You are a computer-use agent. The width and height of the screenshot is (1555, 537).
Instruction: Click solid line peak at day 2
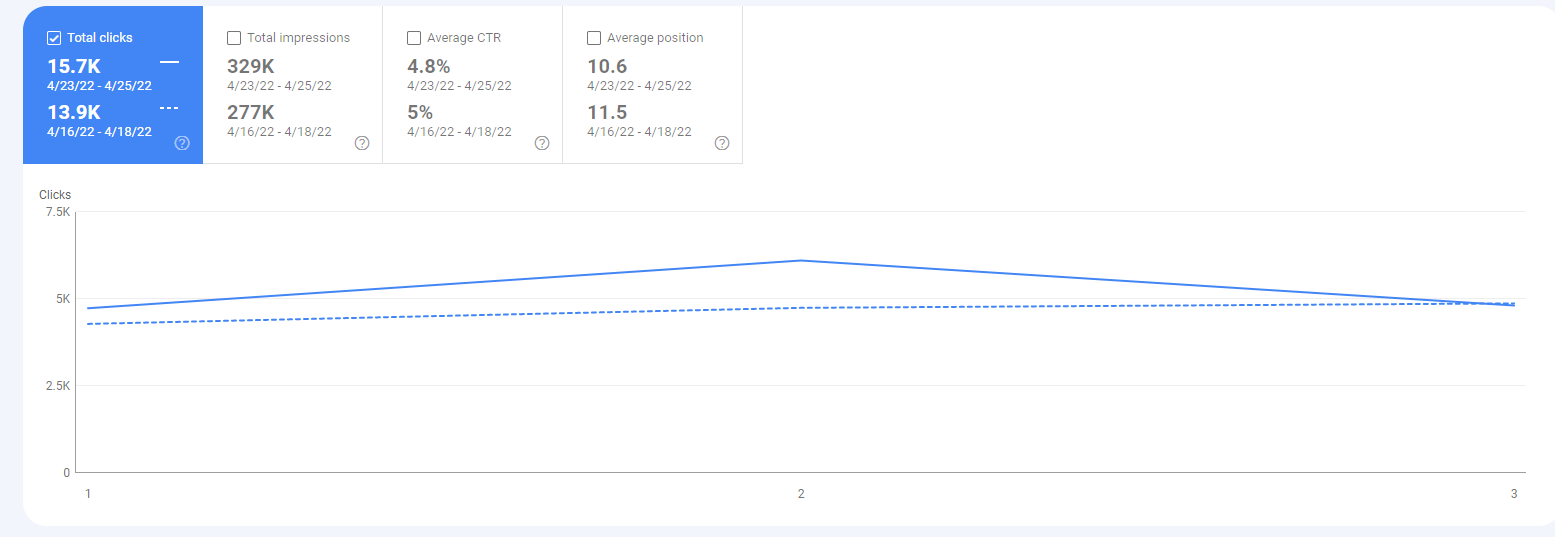(801, 260)
